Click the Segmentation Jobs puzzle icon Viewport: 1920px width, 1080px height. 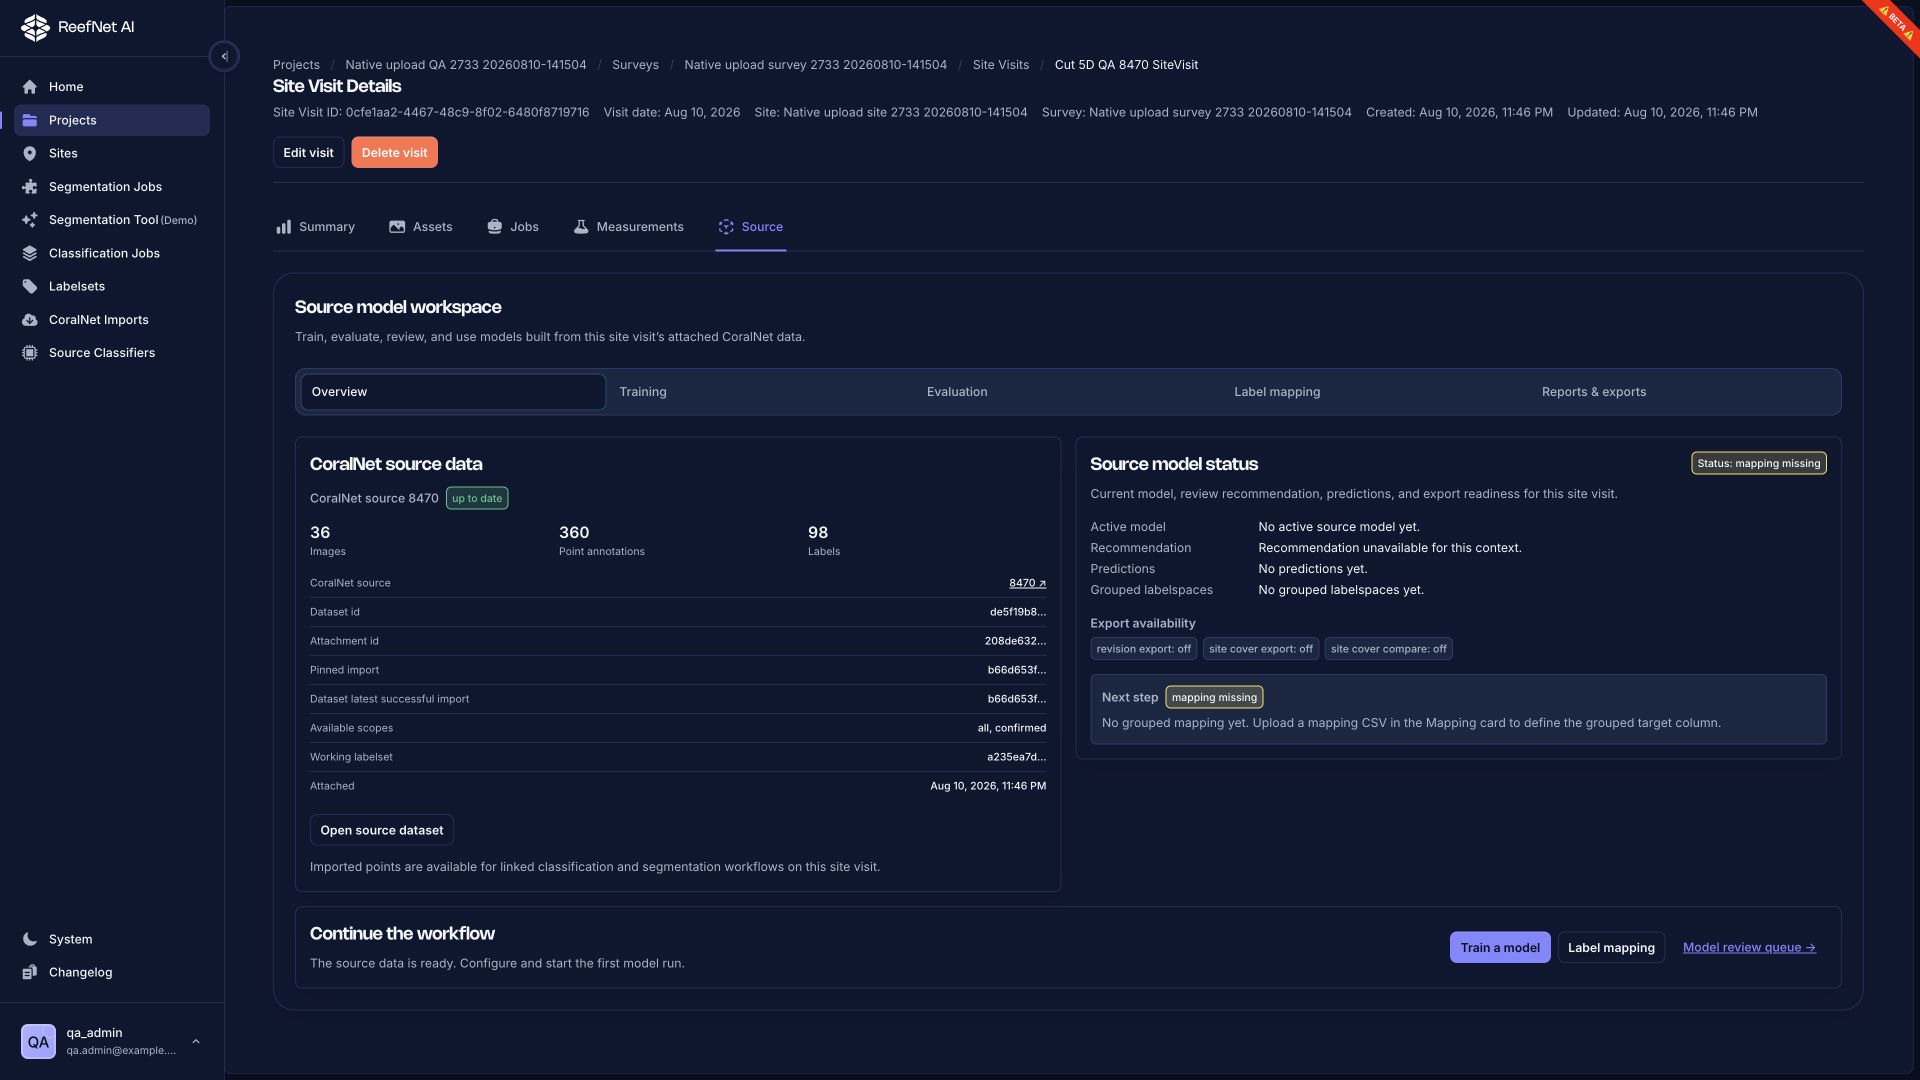(30, 187)
